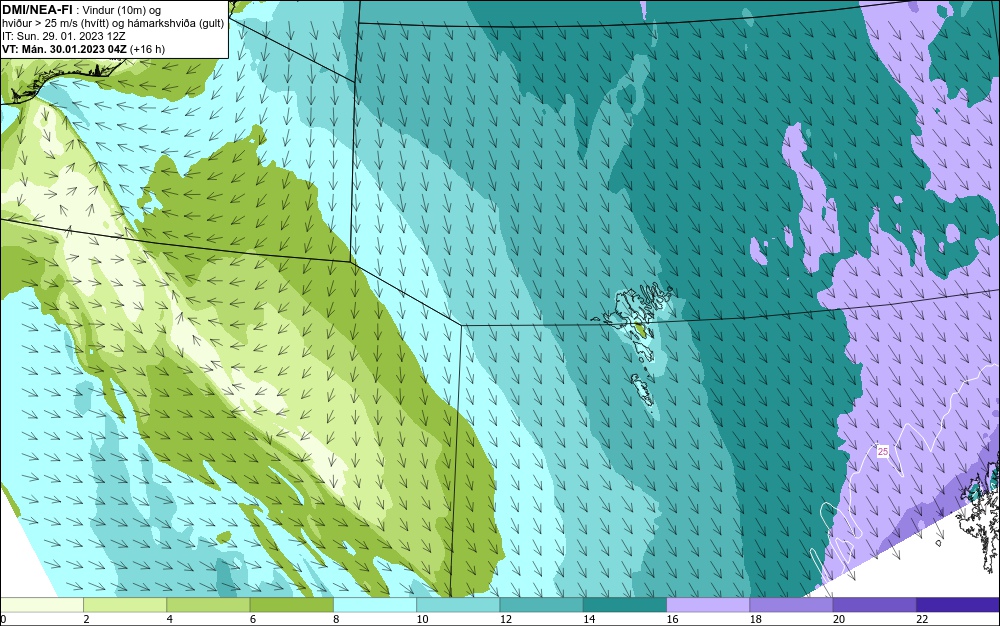1000x626 pixels.
Task: Click the legend value '4'
Action: click(170, 619)
